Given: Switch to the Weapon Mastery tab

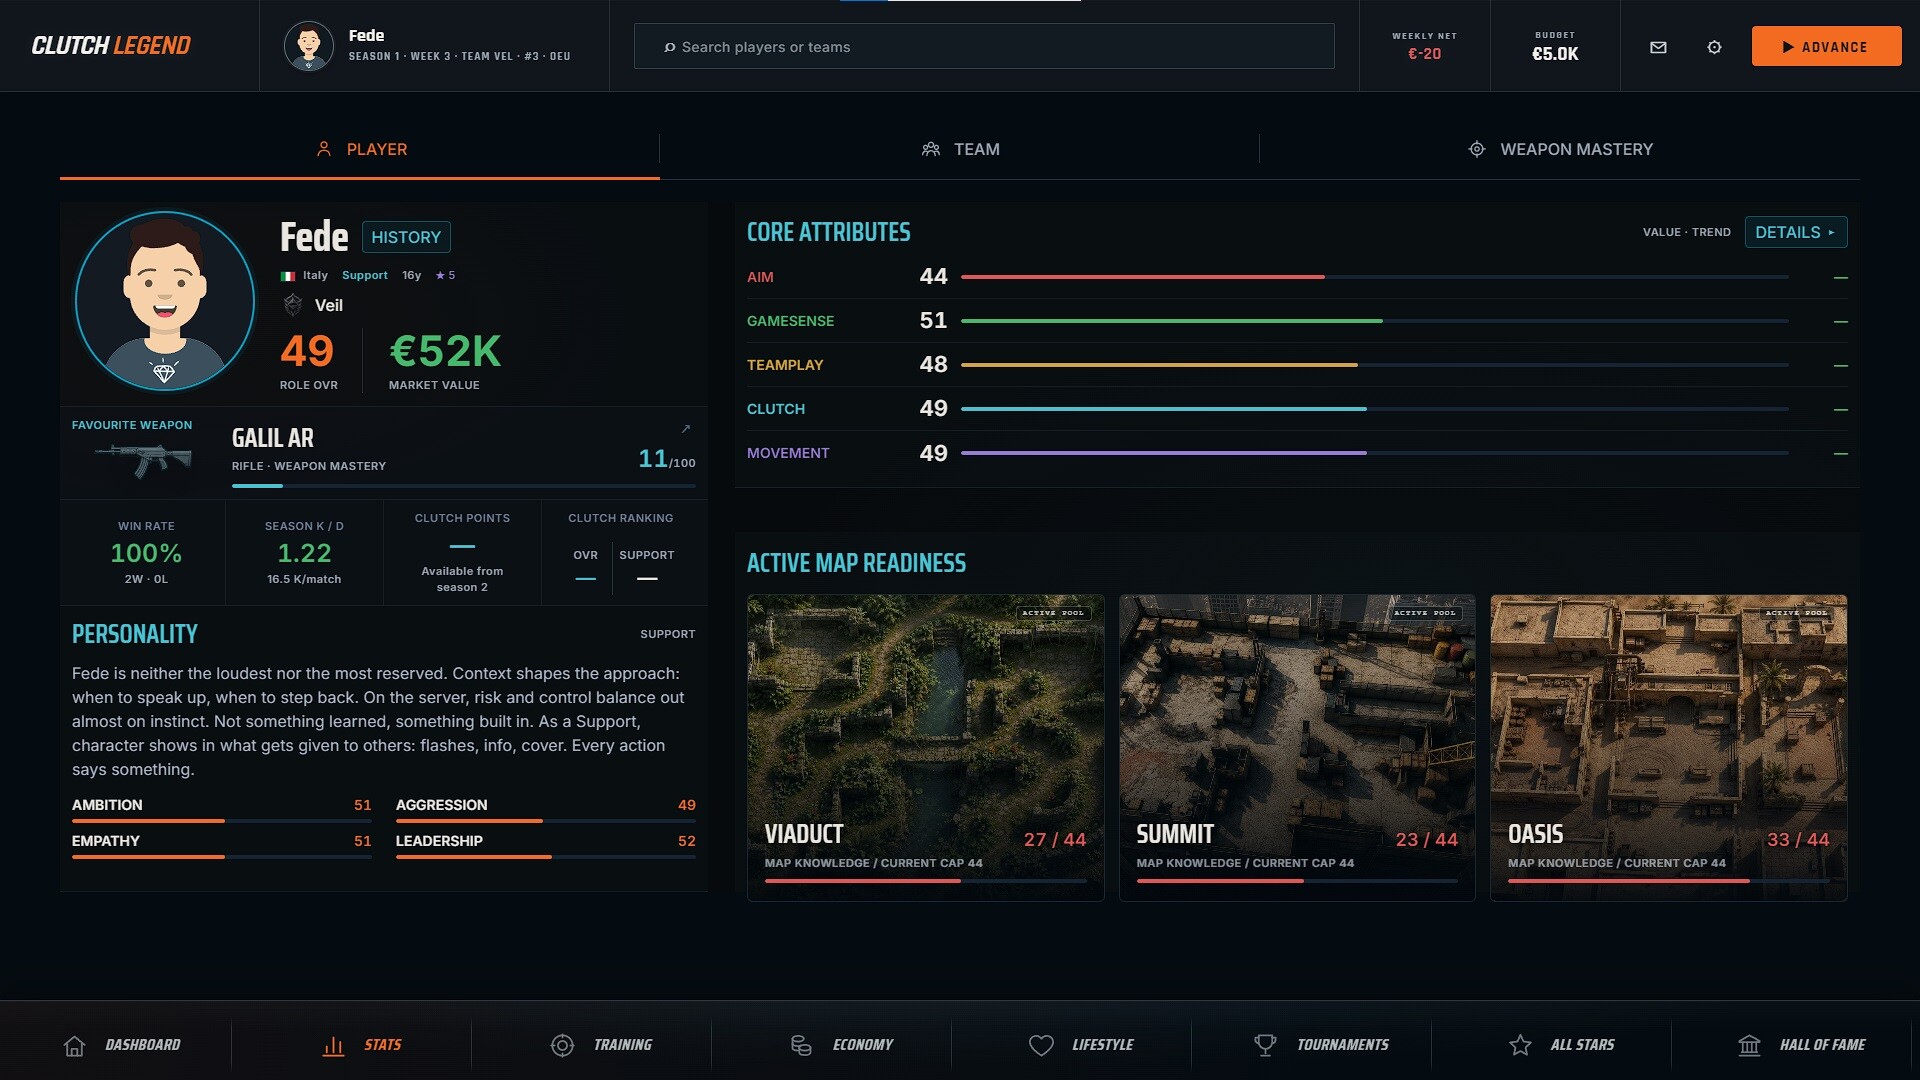Looking at the screenshot, I should point(1560,149).
